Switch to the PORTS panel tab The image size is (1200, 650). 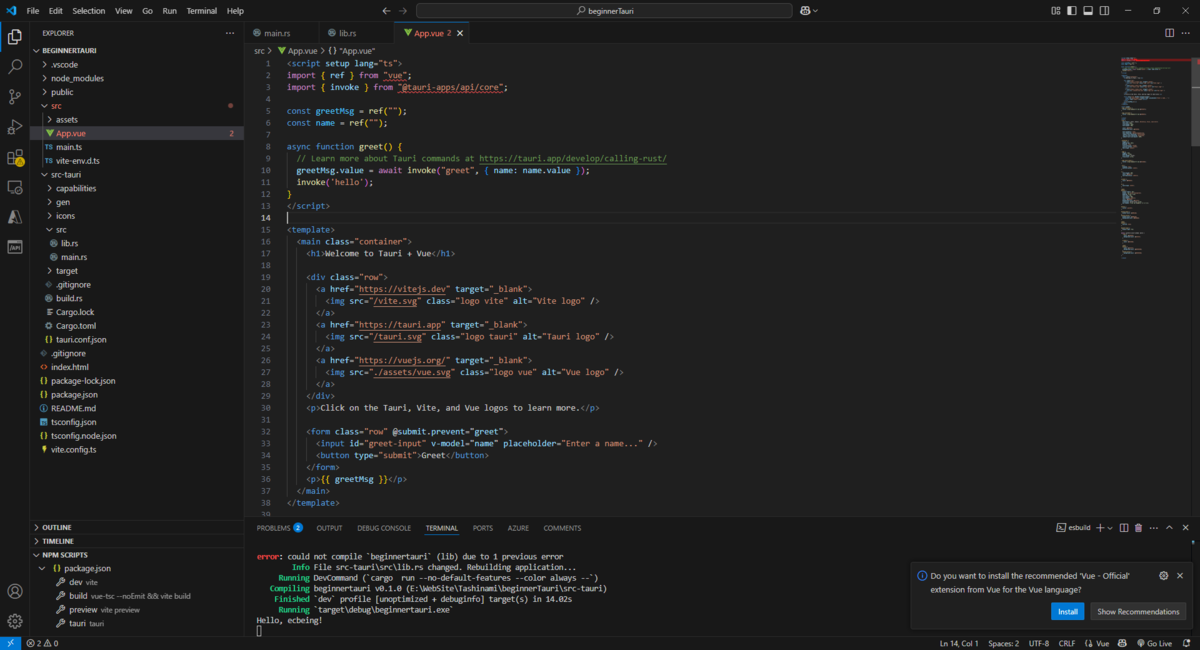click(483, 528)
